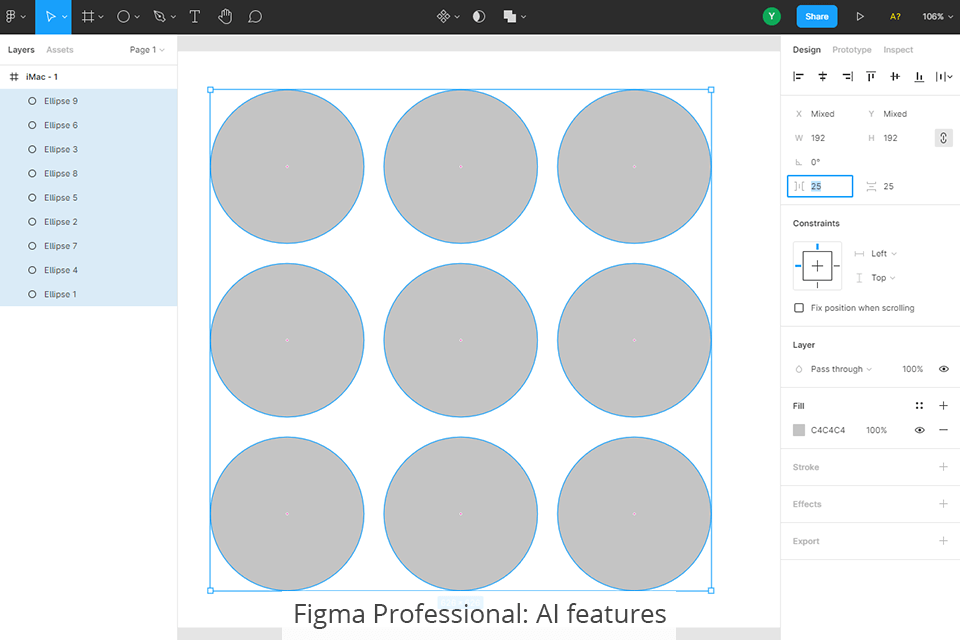Open horizontal constraint Left dropdown
Image resolution: width=960 pixels, height=640 pixels.
click(883, 254)
